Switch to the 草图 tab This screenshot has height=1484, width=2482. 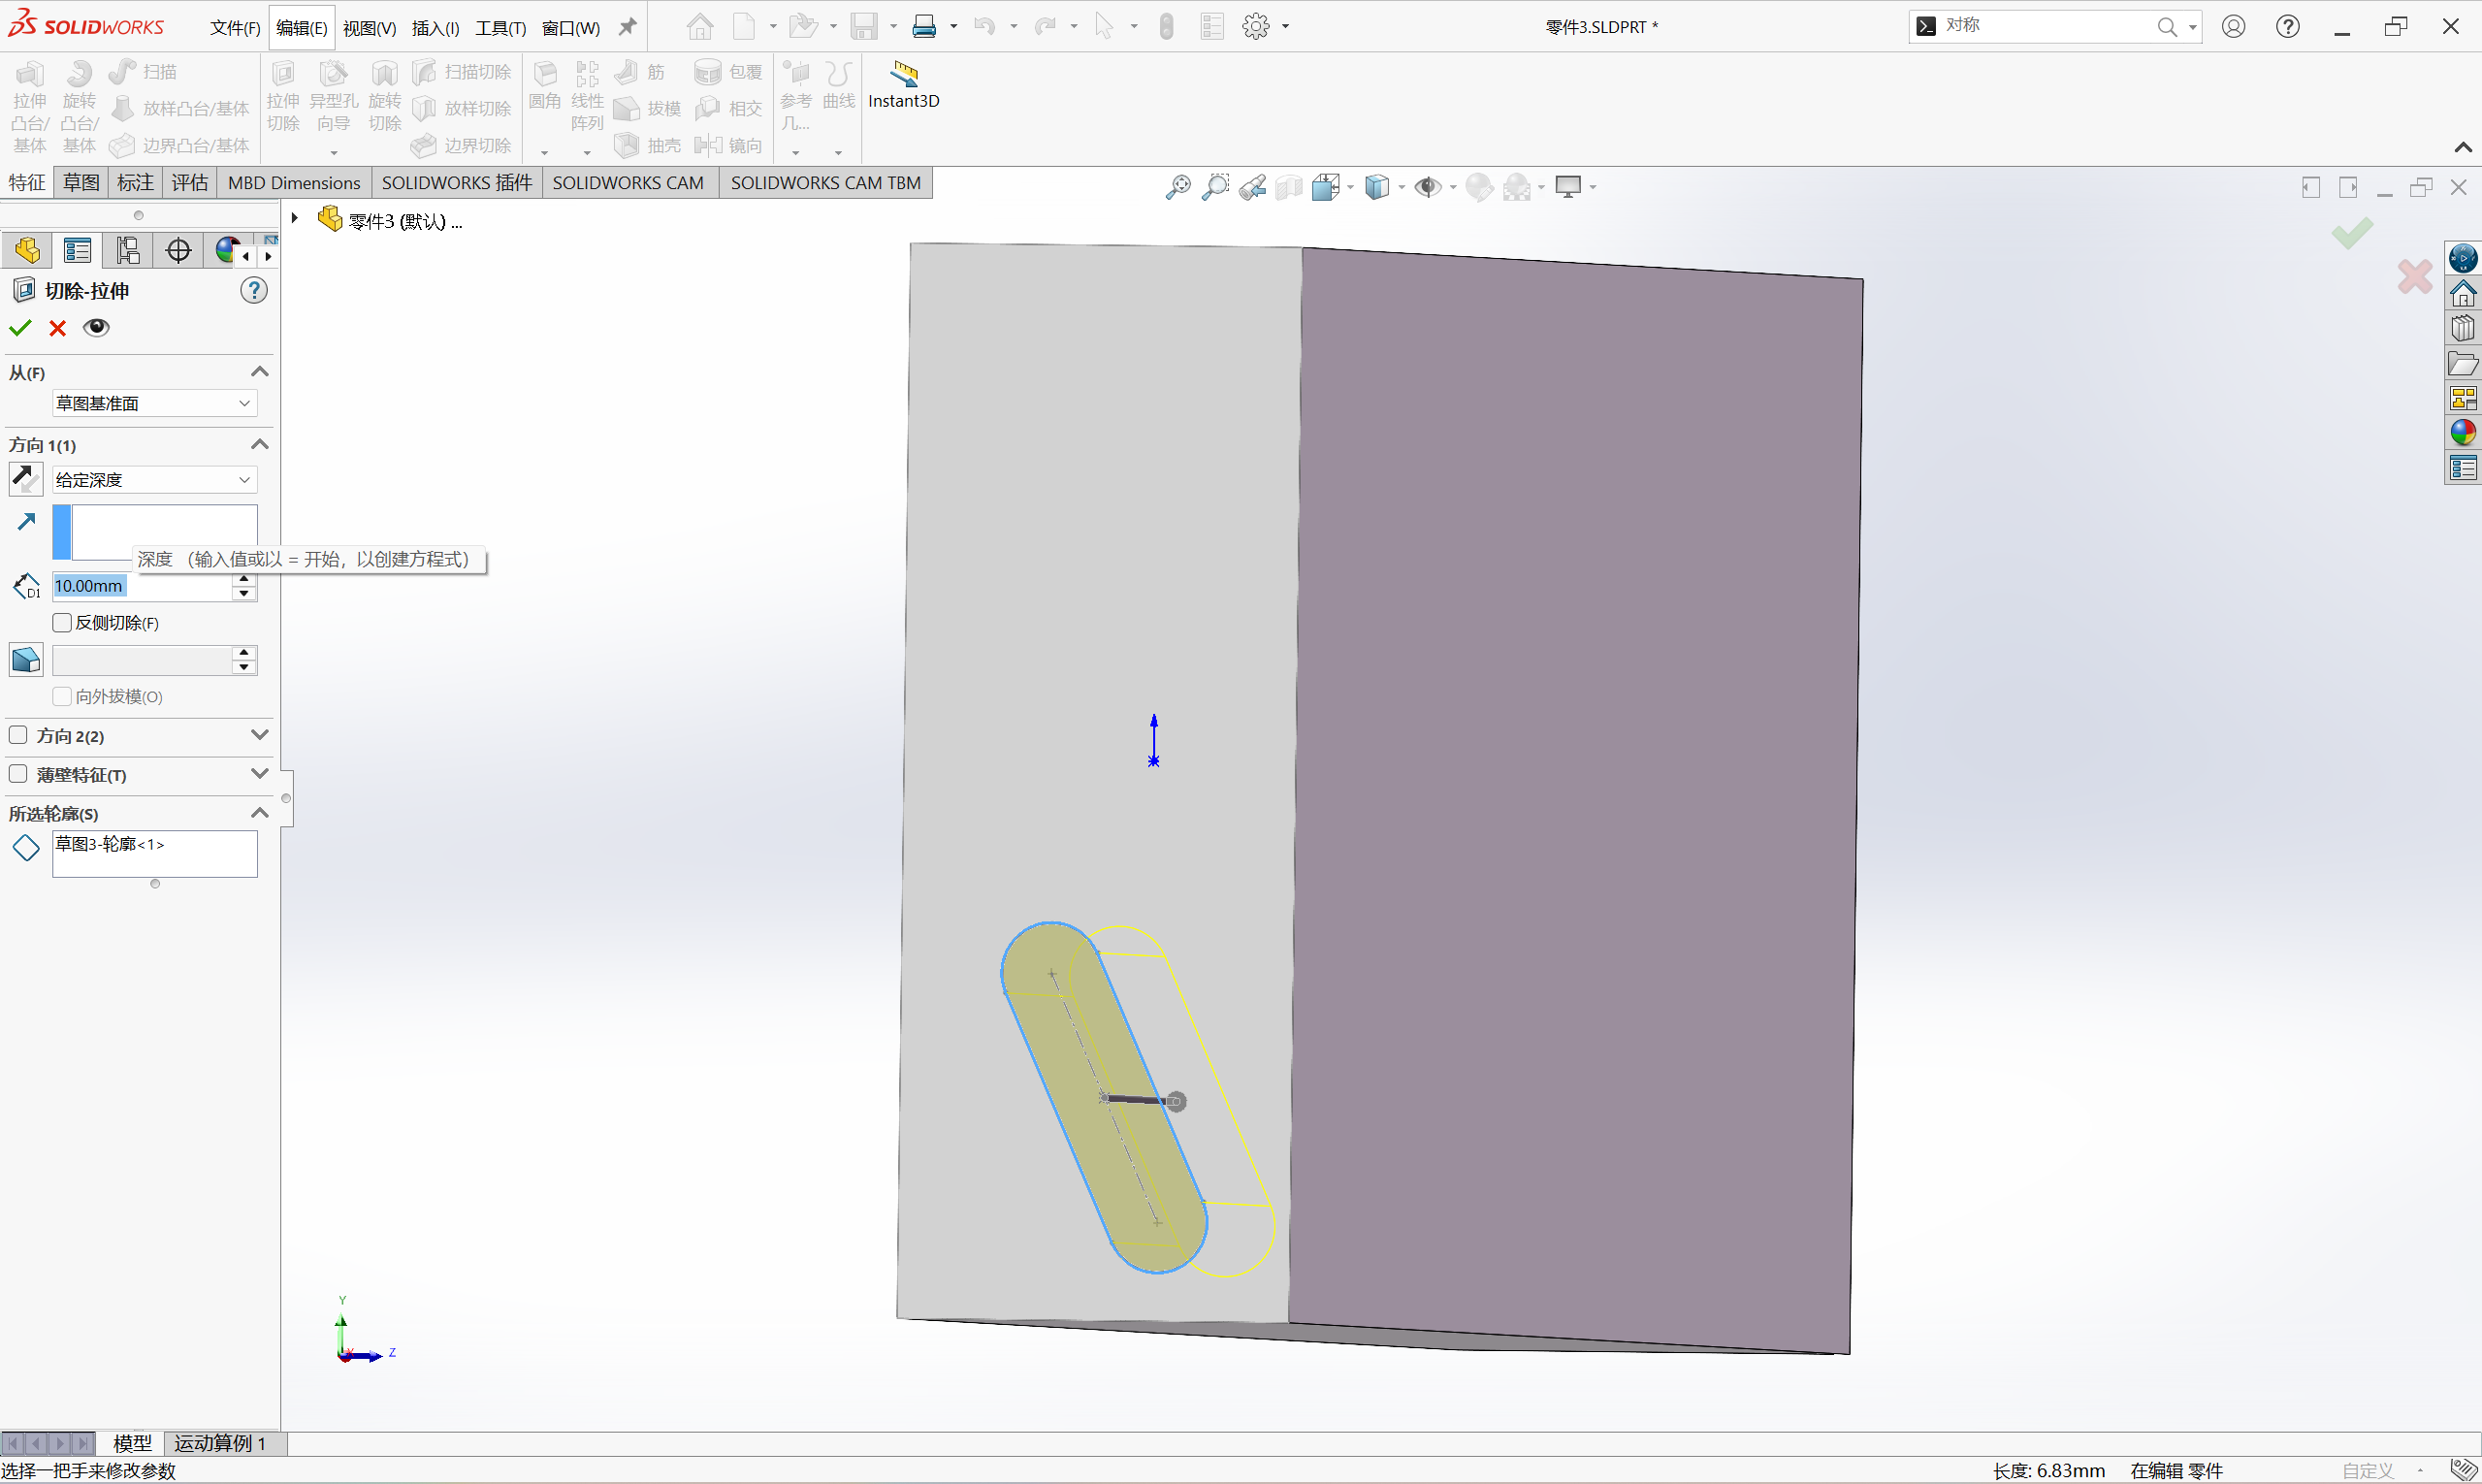coord(81,183)
